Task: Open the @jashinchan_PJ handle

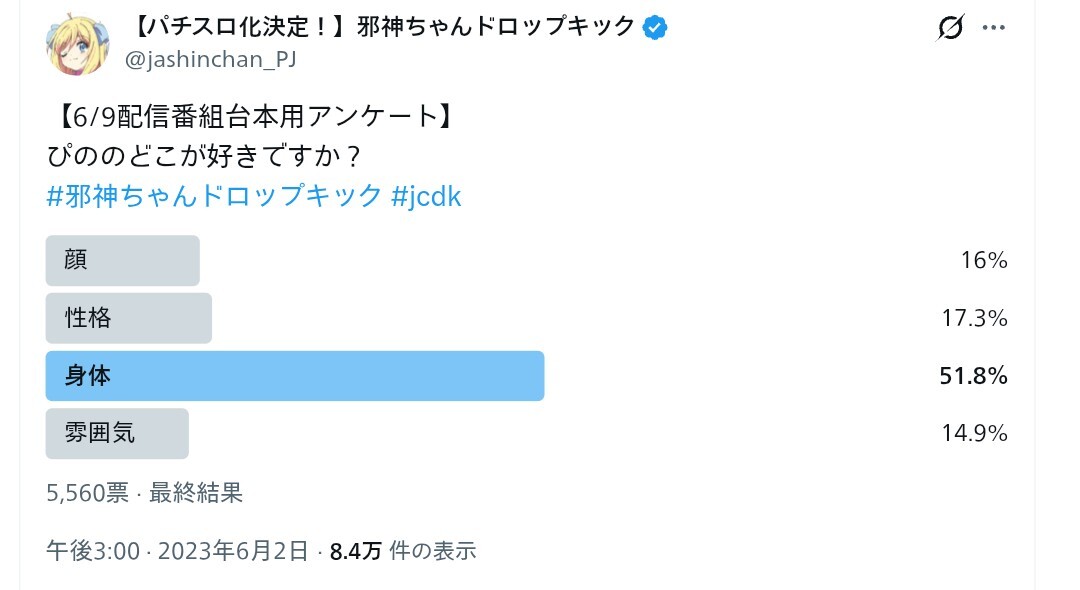Action: pos(210,60)
